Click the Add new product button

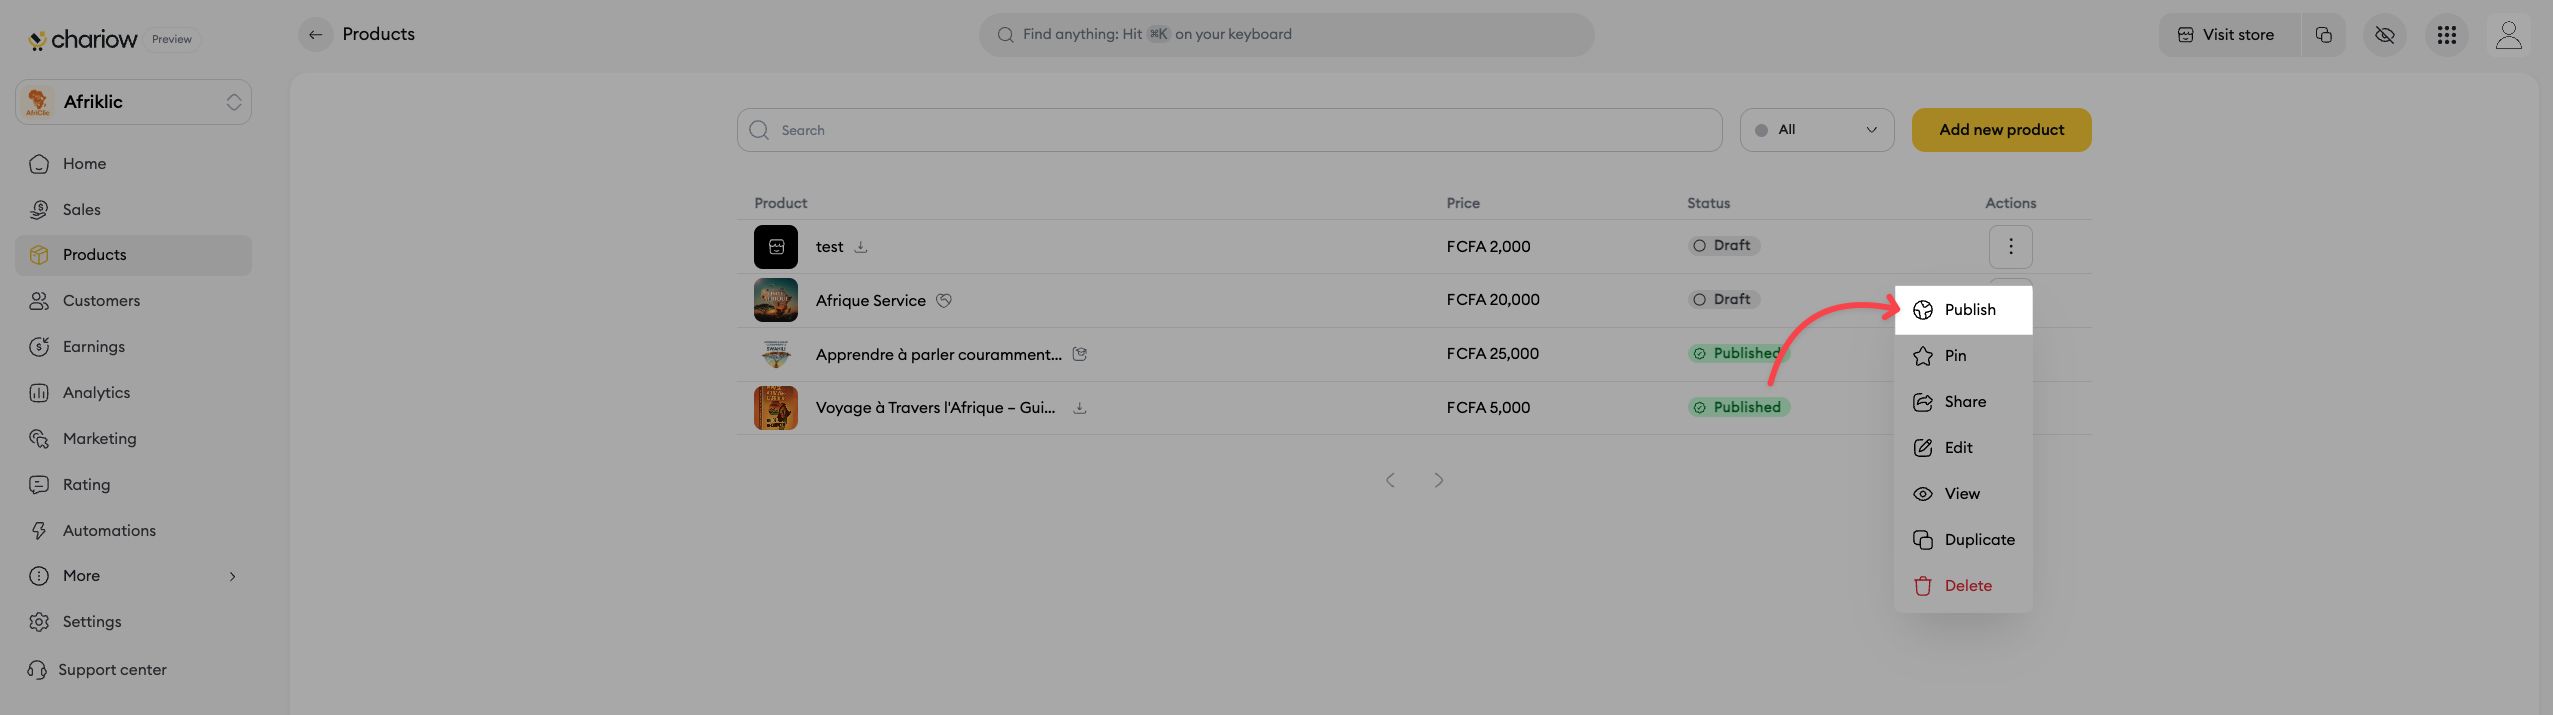pyautogui.click(x=2001, y=130)
